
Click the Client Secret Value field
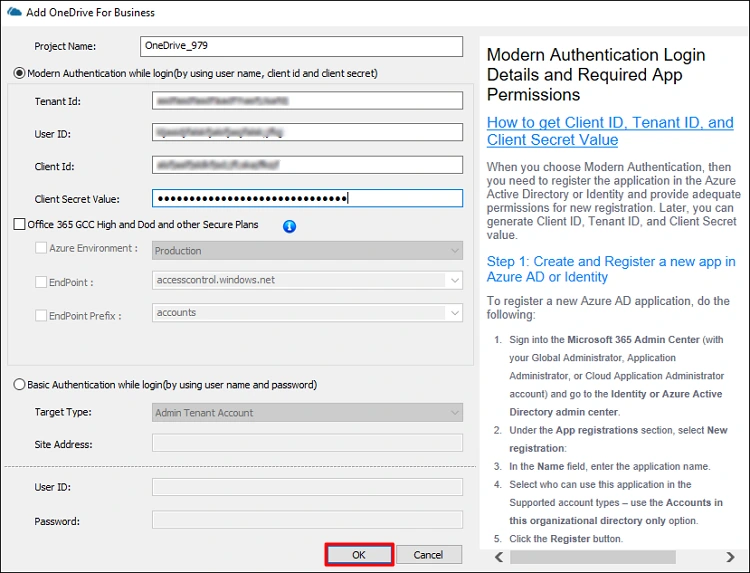tap(307, 198)
